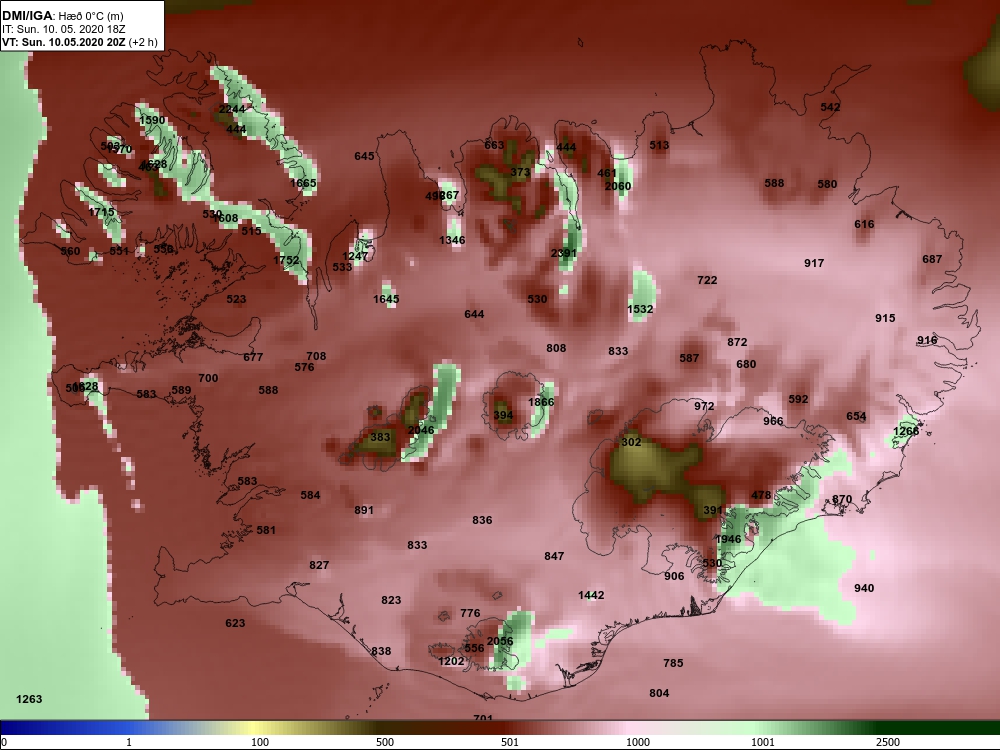Click the map value '708'

[316, 357]
